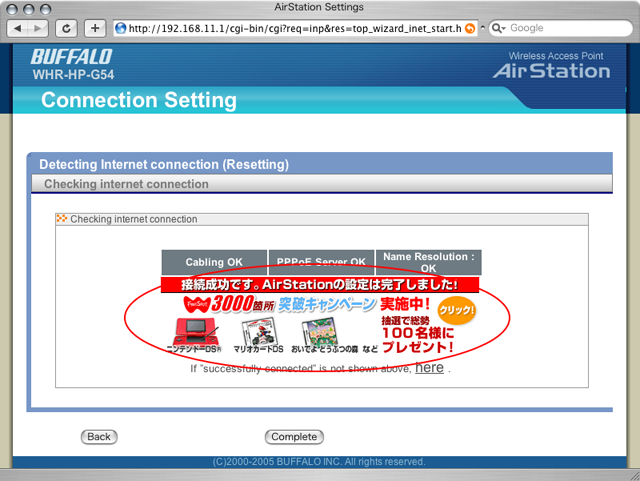
Task: Go back with Safari's back arrow
Action: pyautogui.click(x=18, y=28)
